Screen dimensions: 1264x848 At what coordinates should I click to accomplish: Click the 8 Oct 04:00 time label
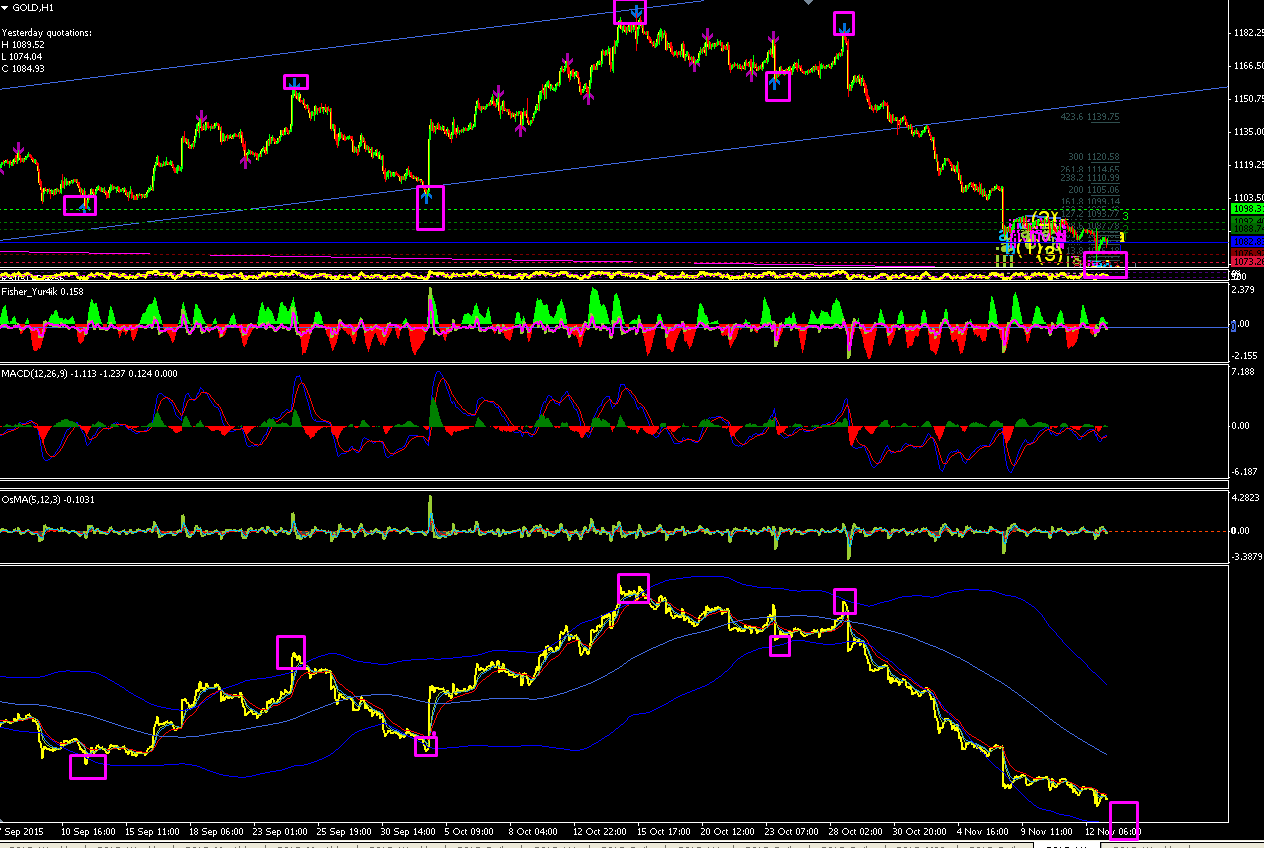pyautogui.click(x=533, y=831)
